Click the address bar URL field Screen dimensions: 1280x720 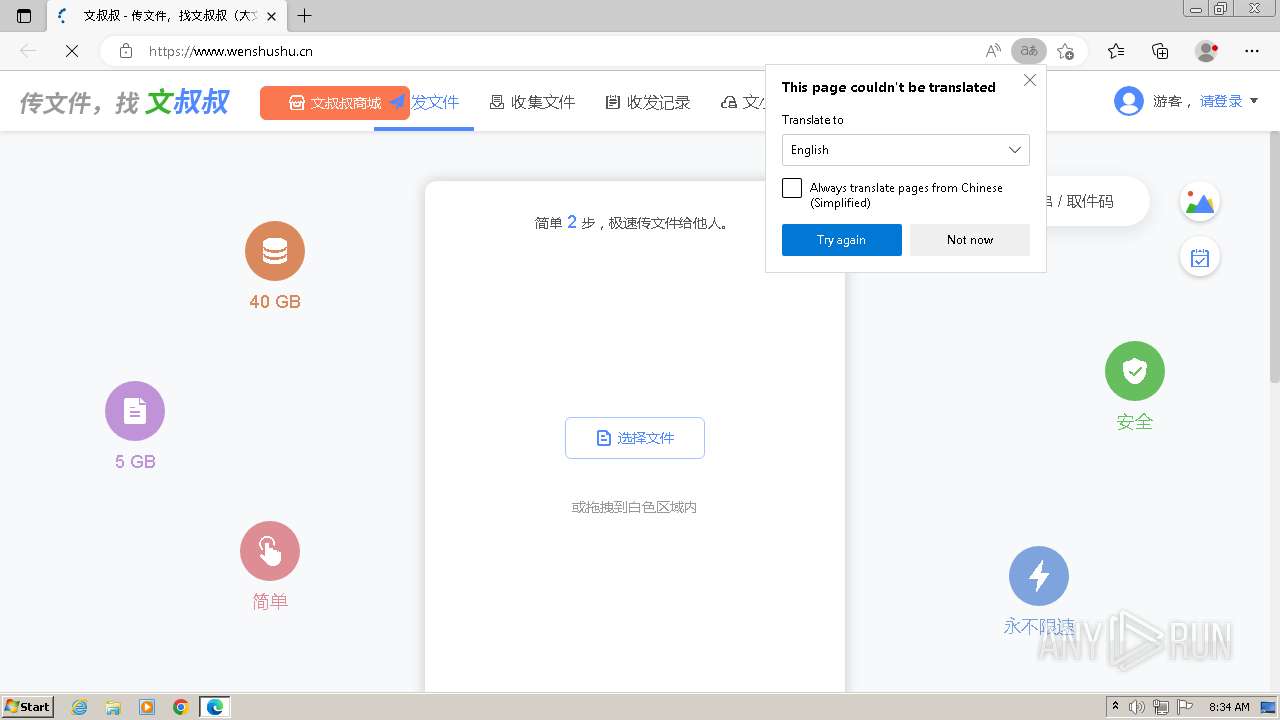pyautogui.click(x=560, y=51)
